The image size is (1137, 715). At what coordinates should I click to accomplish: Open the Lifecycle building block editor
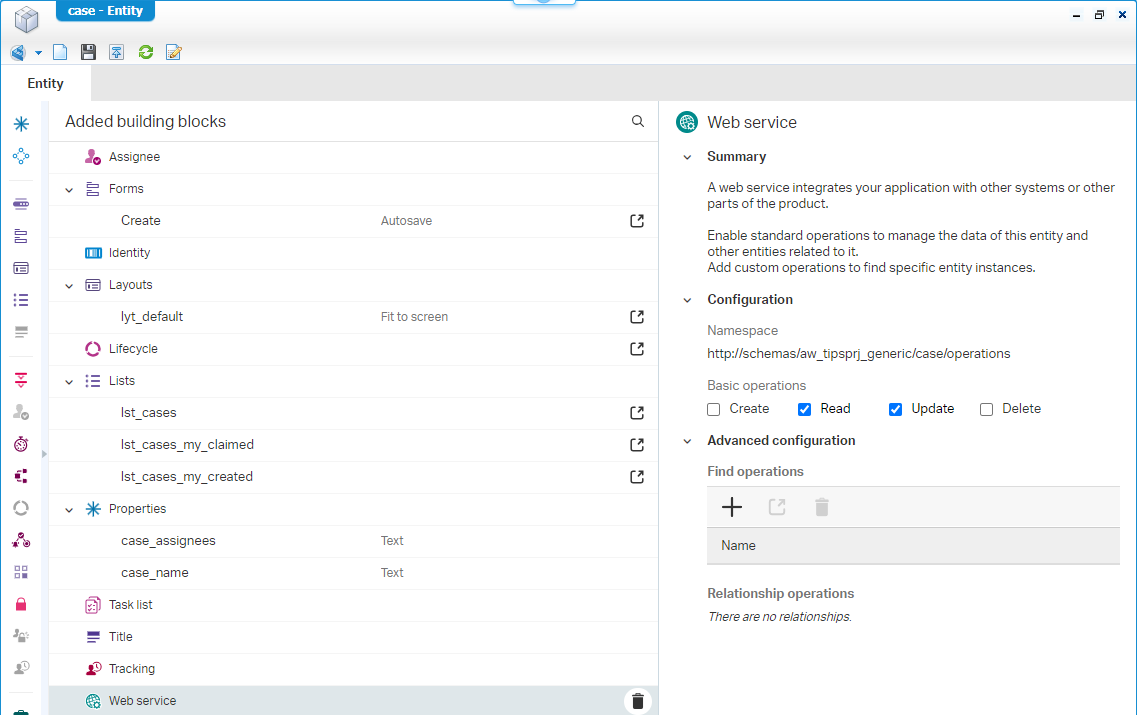coord(637,349)
